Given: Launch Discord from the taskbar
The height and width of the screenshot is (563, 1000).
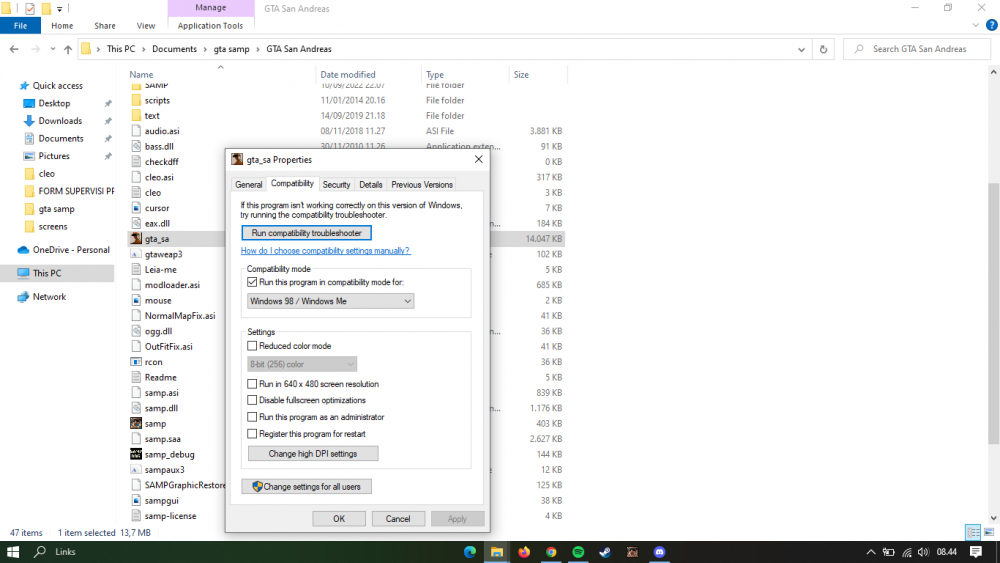Looking at the screenshot, I should 659,552.
